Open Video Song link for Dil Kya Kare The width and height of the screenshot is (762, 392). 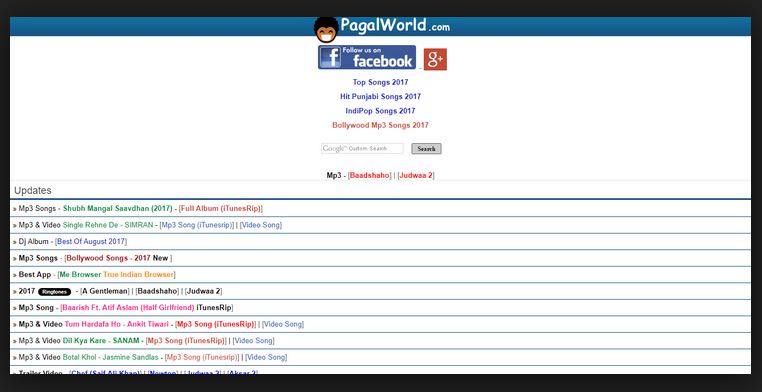254,341
